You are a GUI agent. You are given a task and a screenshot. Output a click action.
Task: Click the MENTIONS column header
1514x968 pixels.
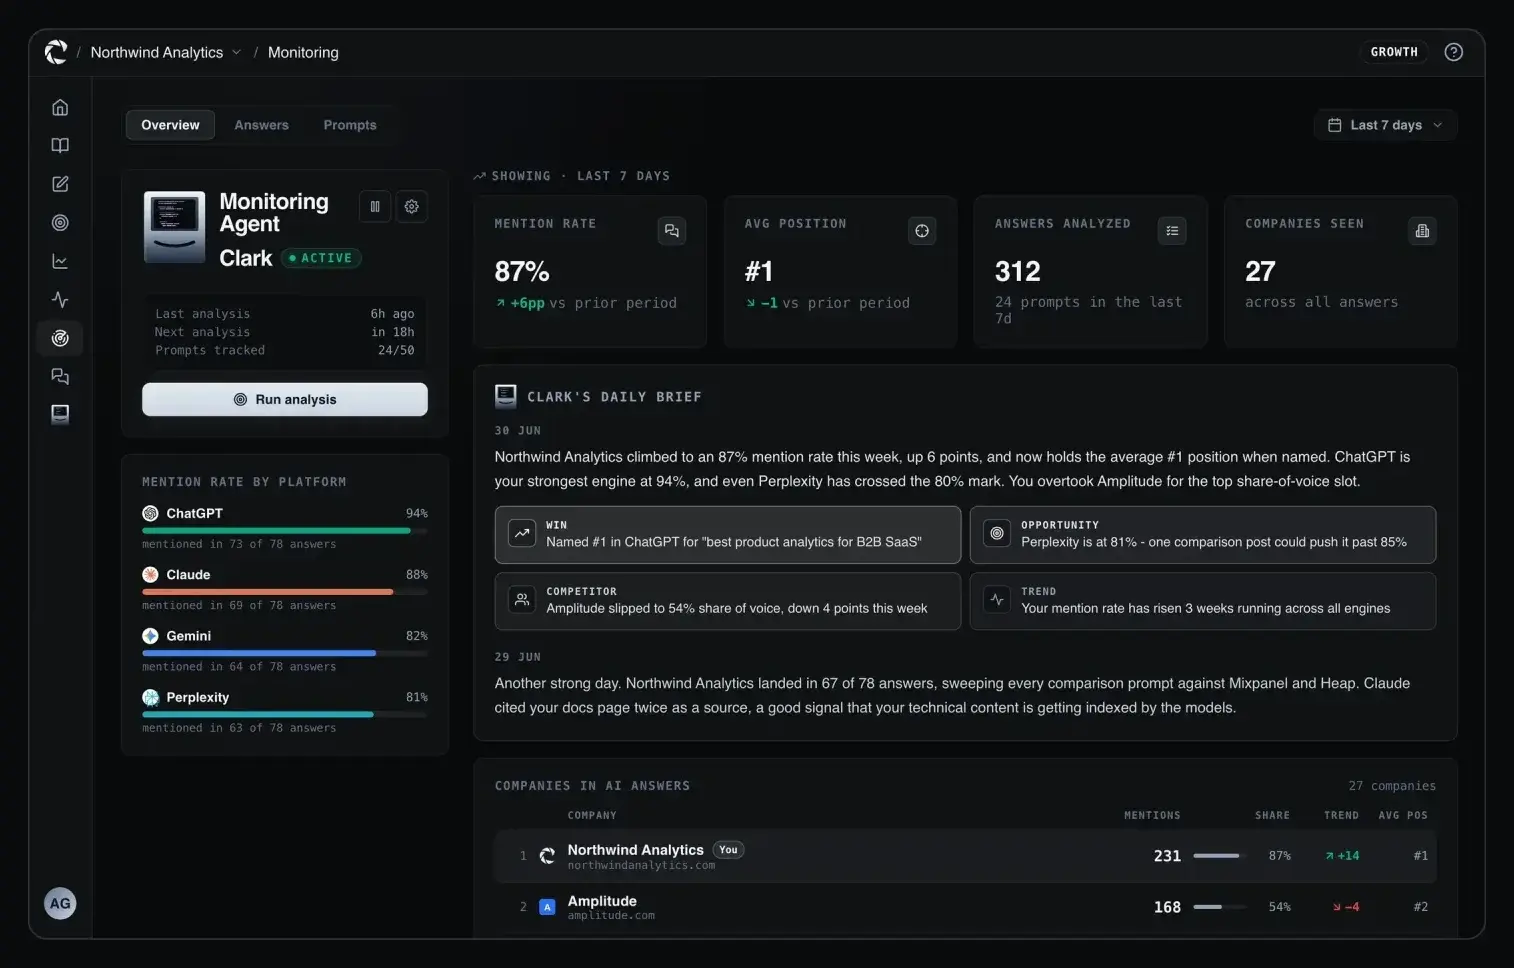[x=1152, y=815]
